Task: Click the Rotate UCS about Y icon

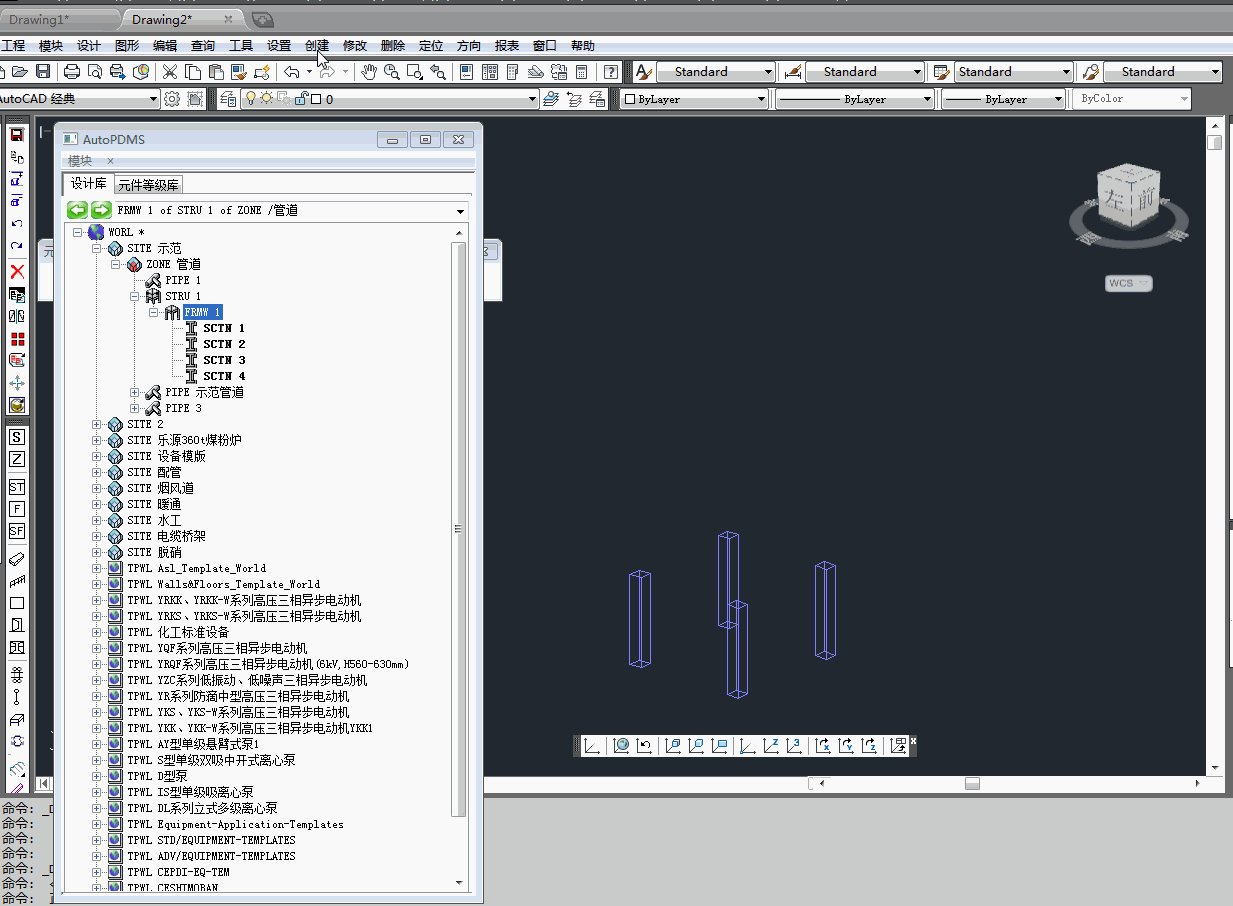Action: tap(846, 745)
